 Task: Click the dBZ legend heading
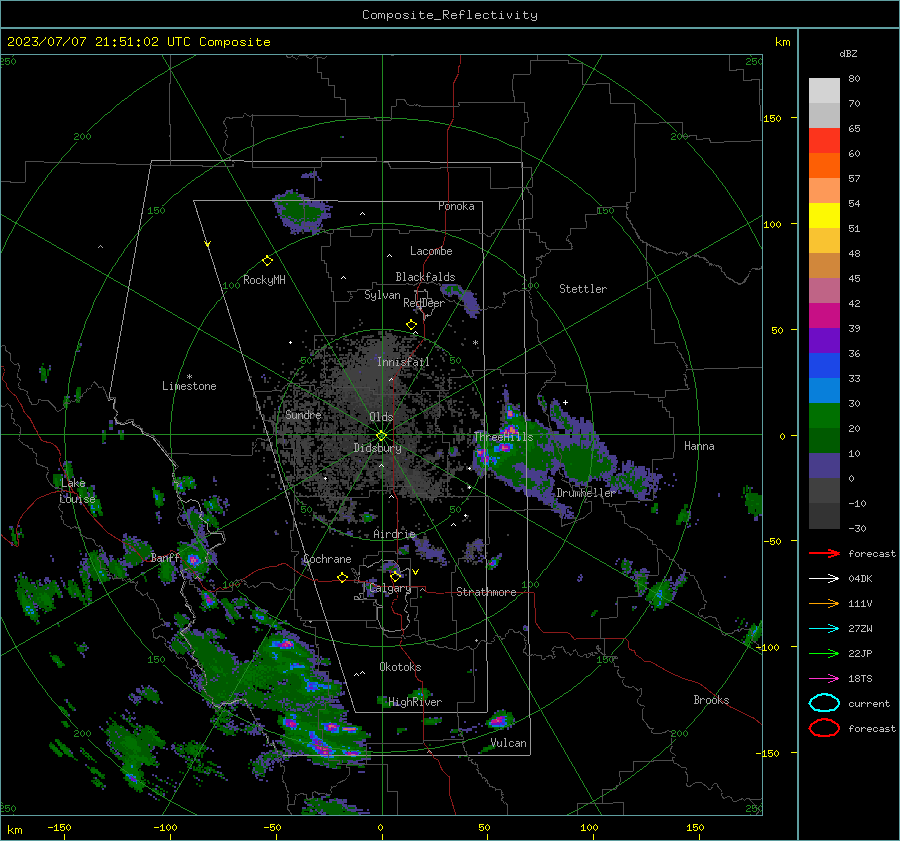(x=848, y=53)
